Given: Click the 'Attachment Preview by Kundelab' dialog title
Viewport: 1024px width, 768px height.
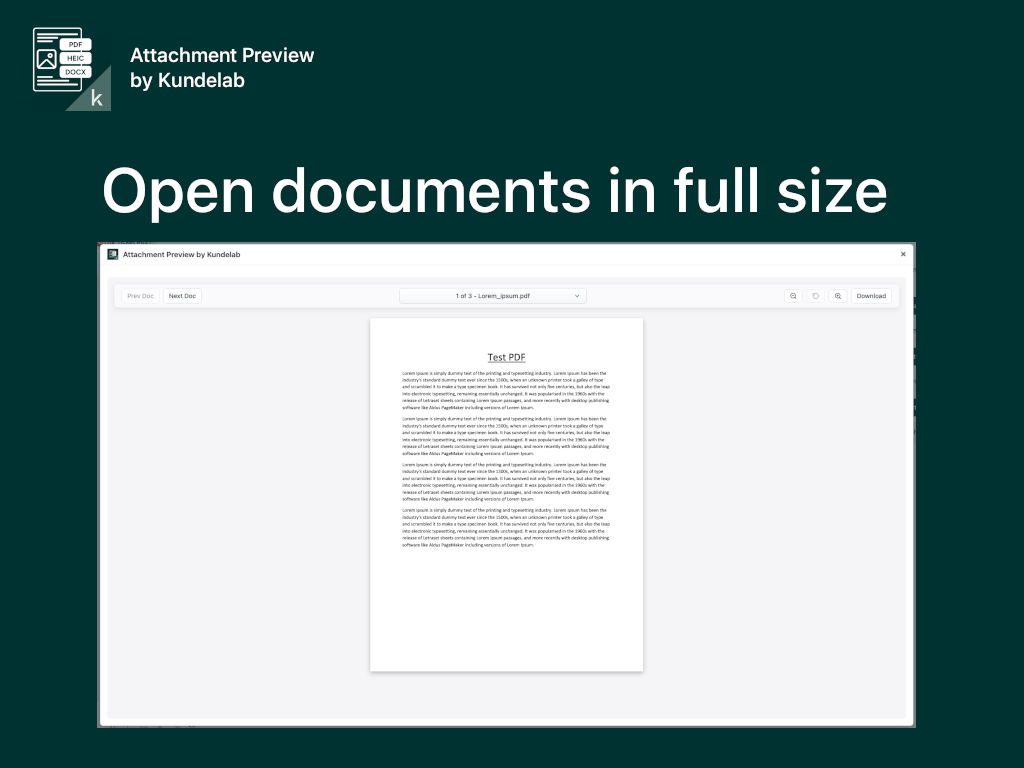Looking at the screenshot, I should click(x=182, y=255).
